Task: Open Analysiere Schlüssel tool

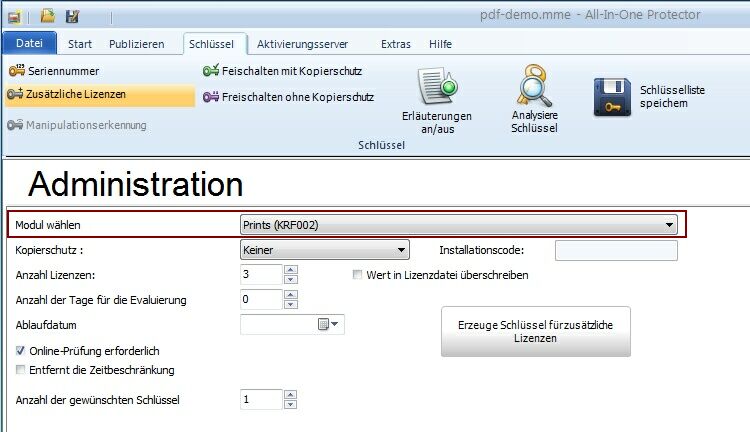Action: point(534,110)
